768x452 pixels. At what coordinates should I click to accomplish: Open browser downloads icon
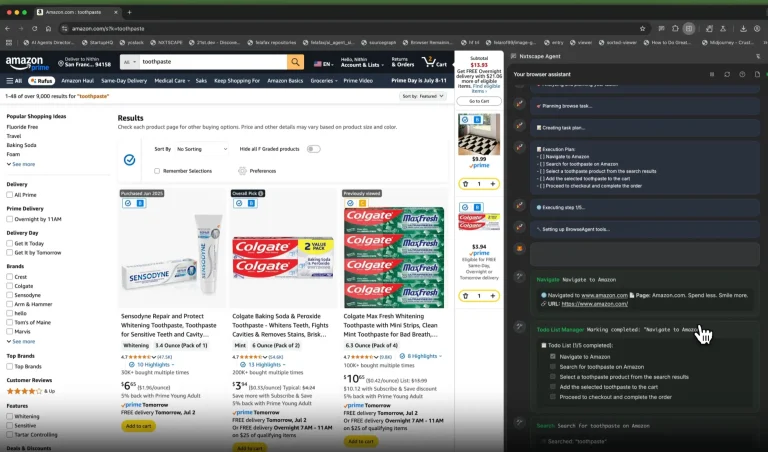pos(743,28)
